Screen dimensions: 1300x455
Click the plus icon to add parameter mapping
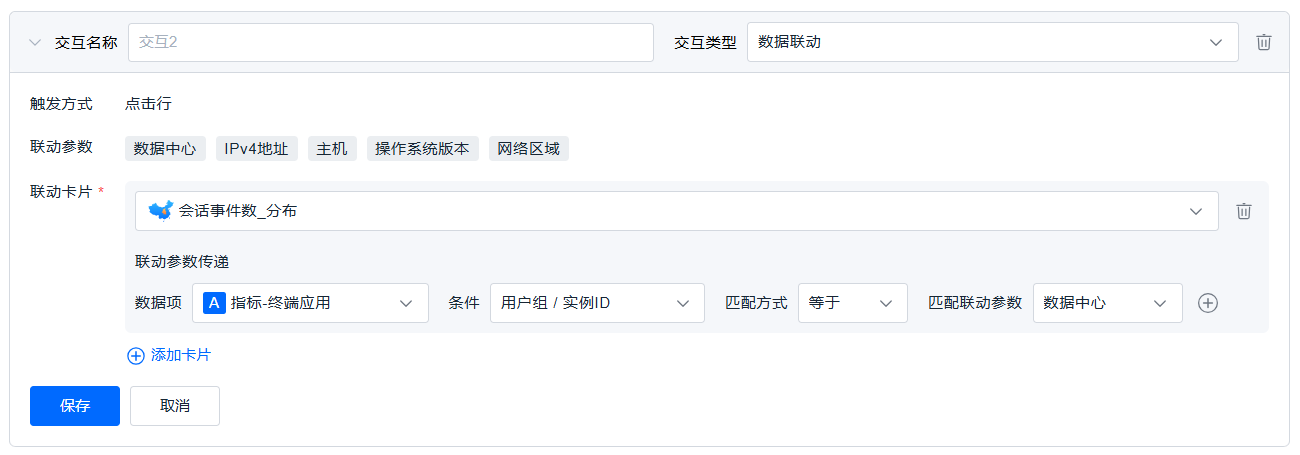point(1208,303)
